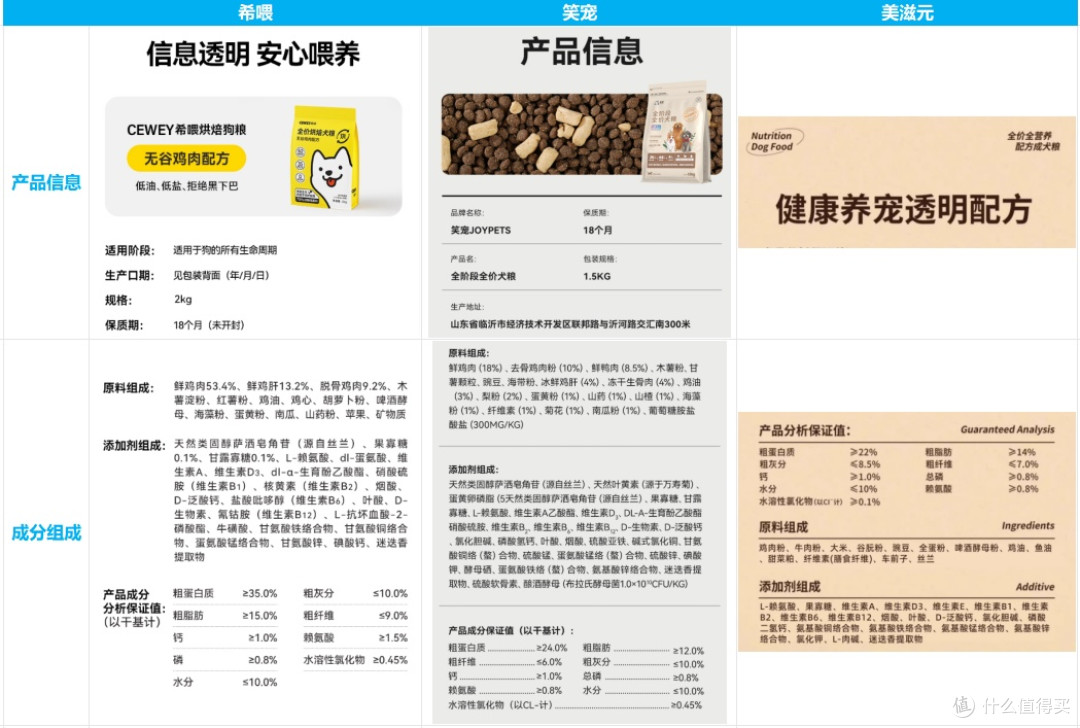Select the "2kg" specification value

pyautogui.click(x=183, y=300)
